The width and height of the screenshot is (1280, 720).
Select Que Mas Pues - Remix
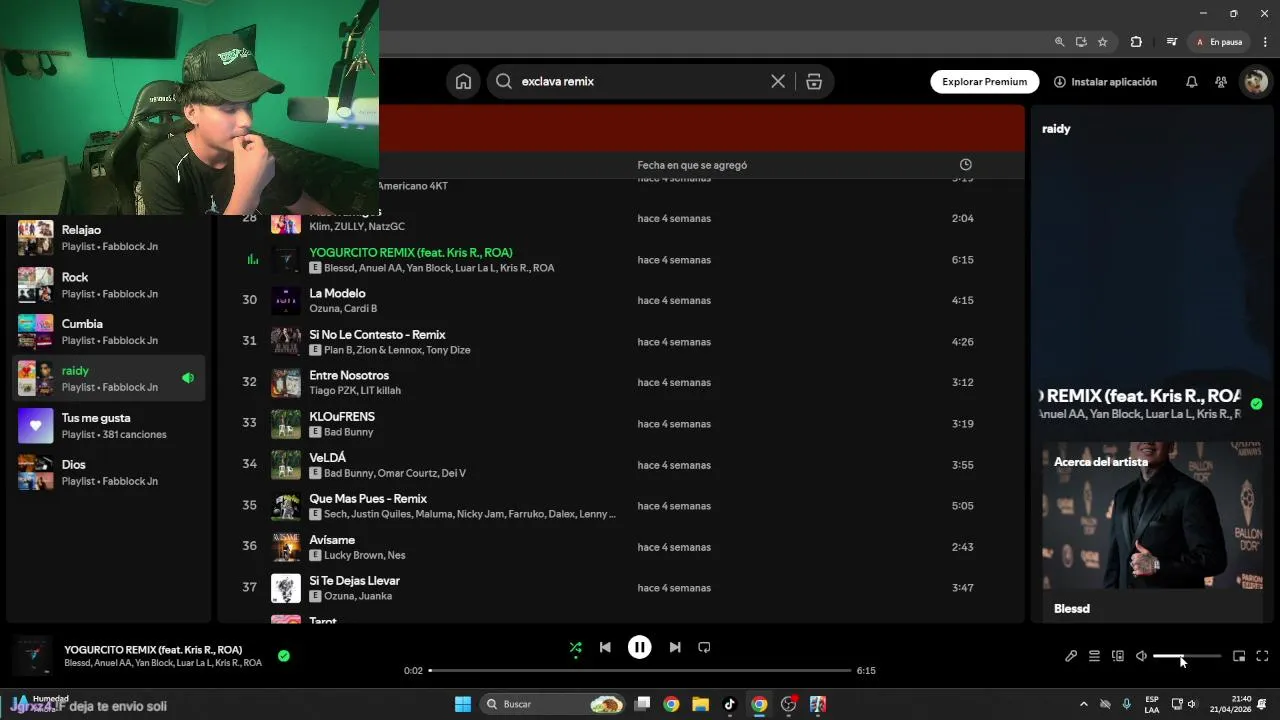point(368,499)
